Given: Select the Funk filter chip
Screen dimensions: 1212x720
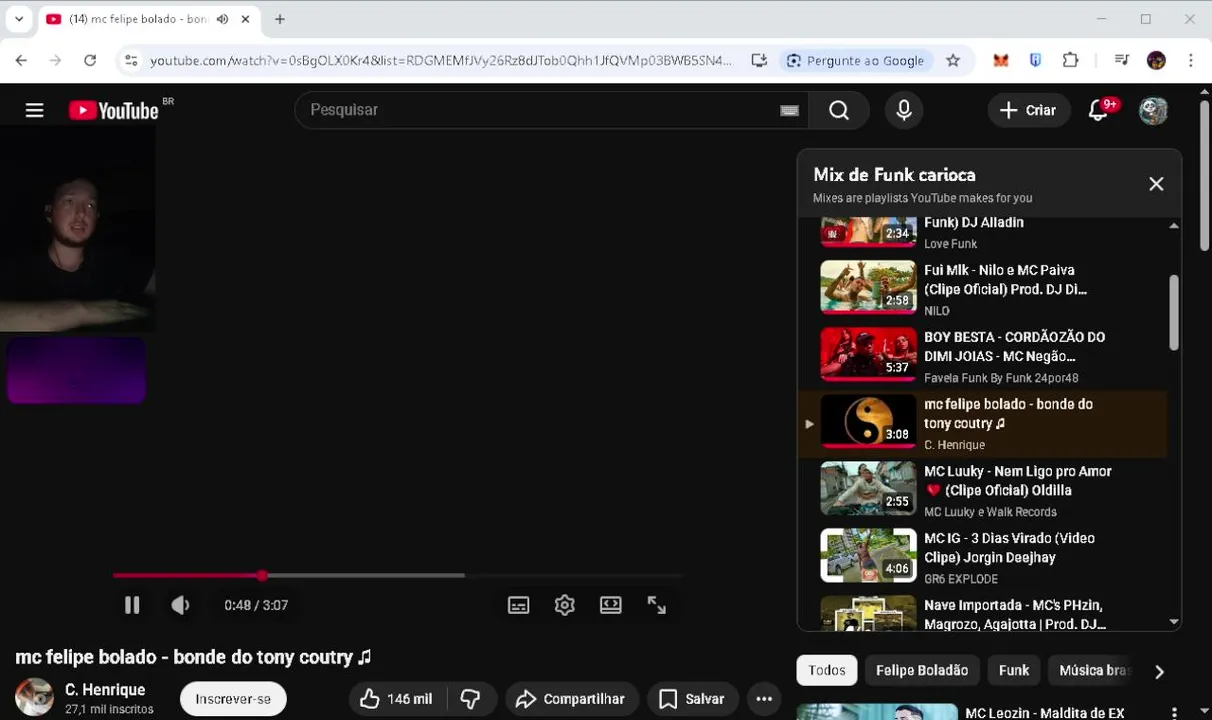Looking at the screenshot, I should click(x=1014, y=670).
